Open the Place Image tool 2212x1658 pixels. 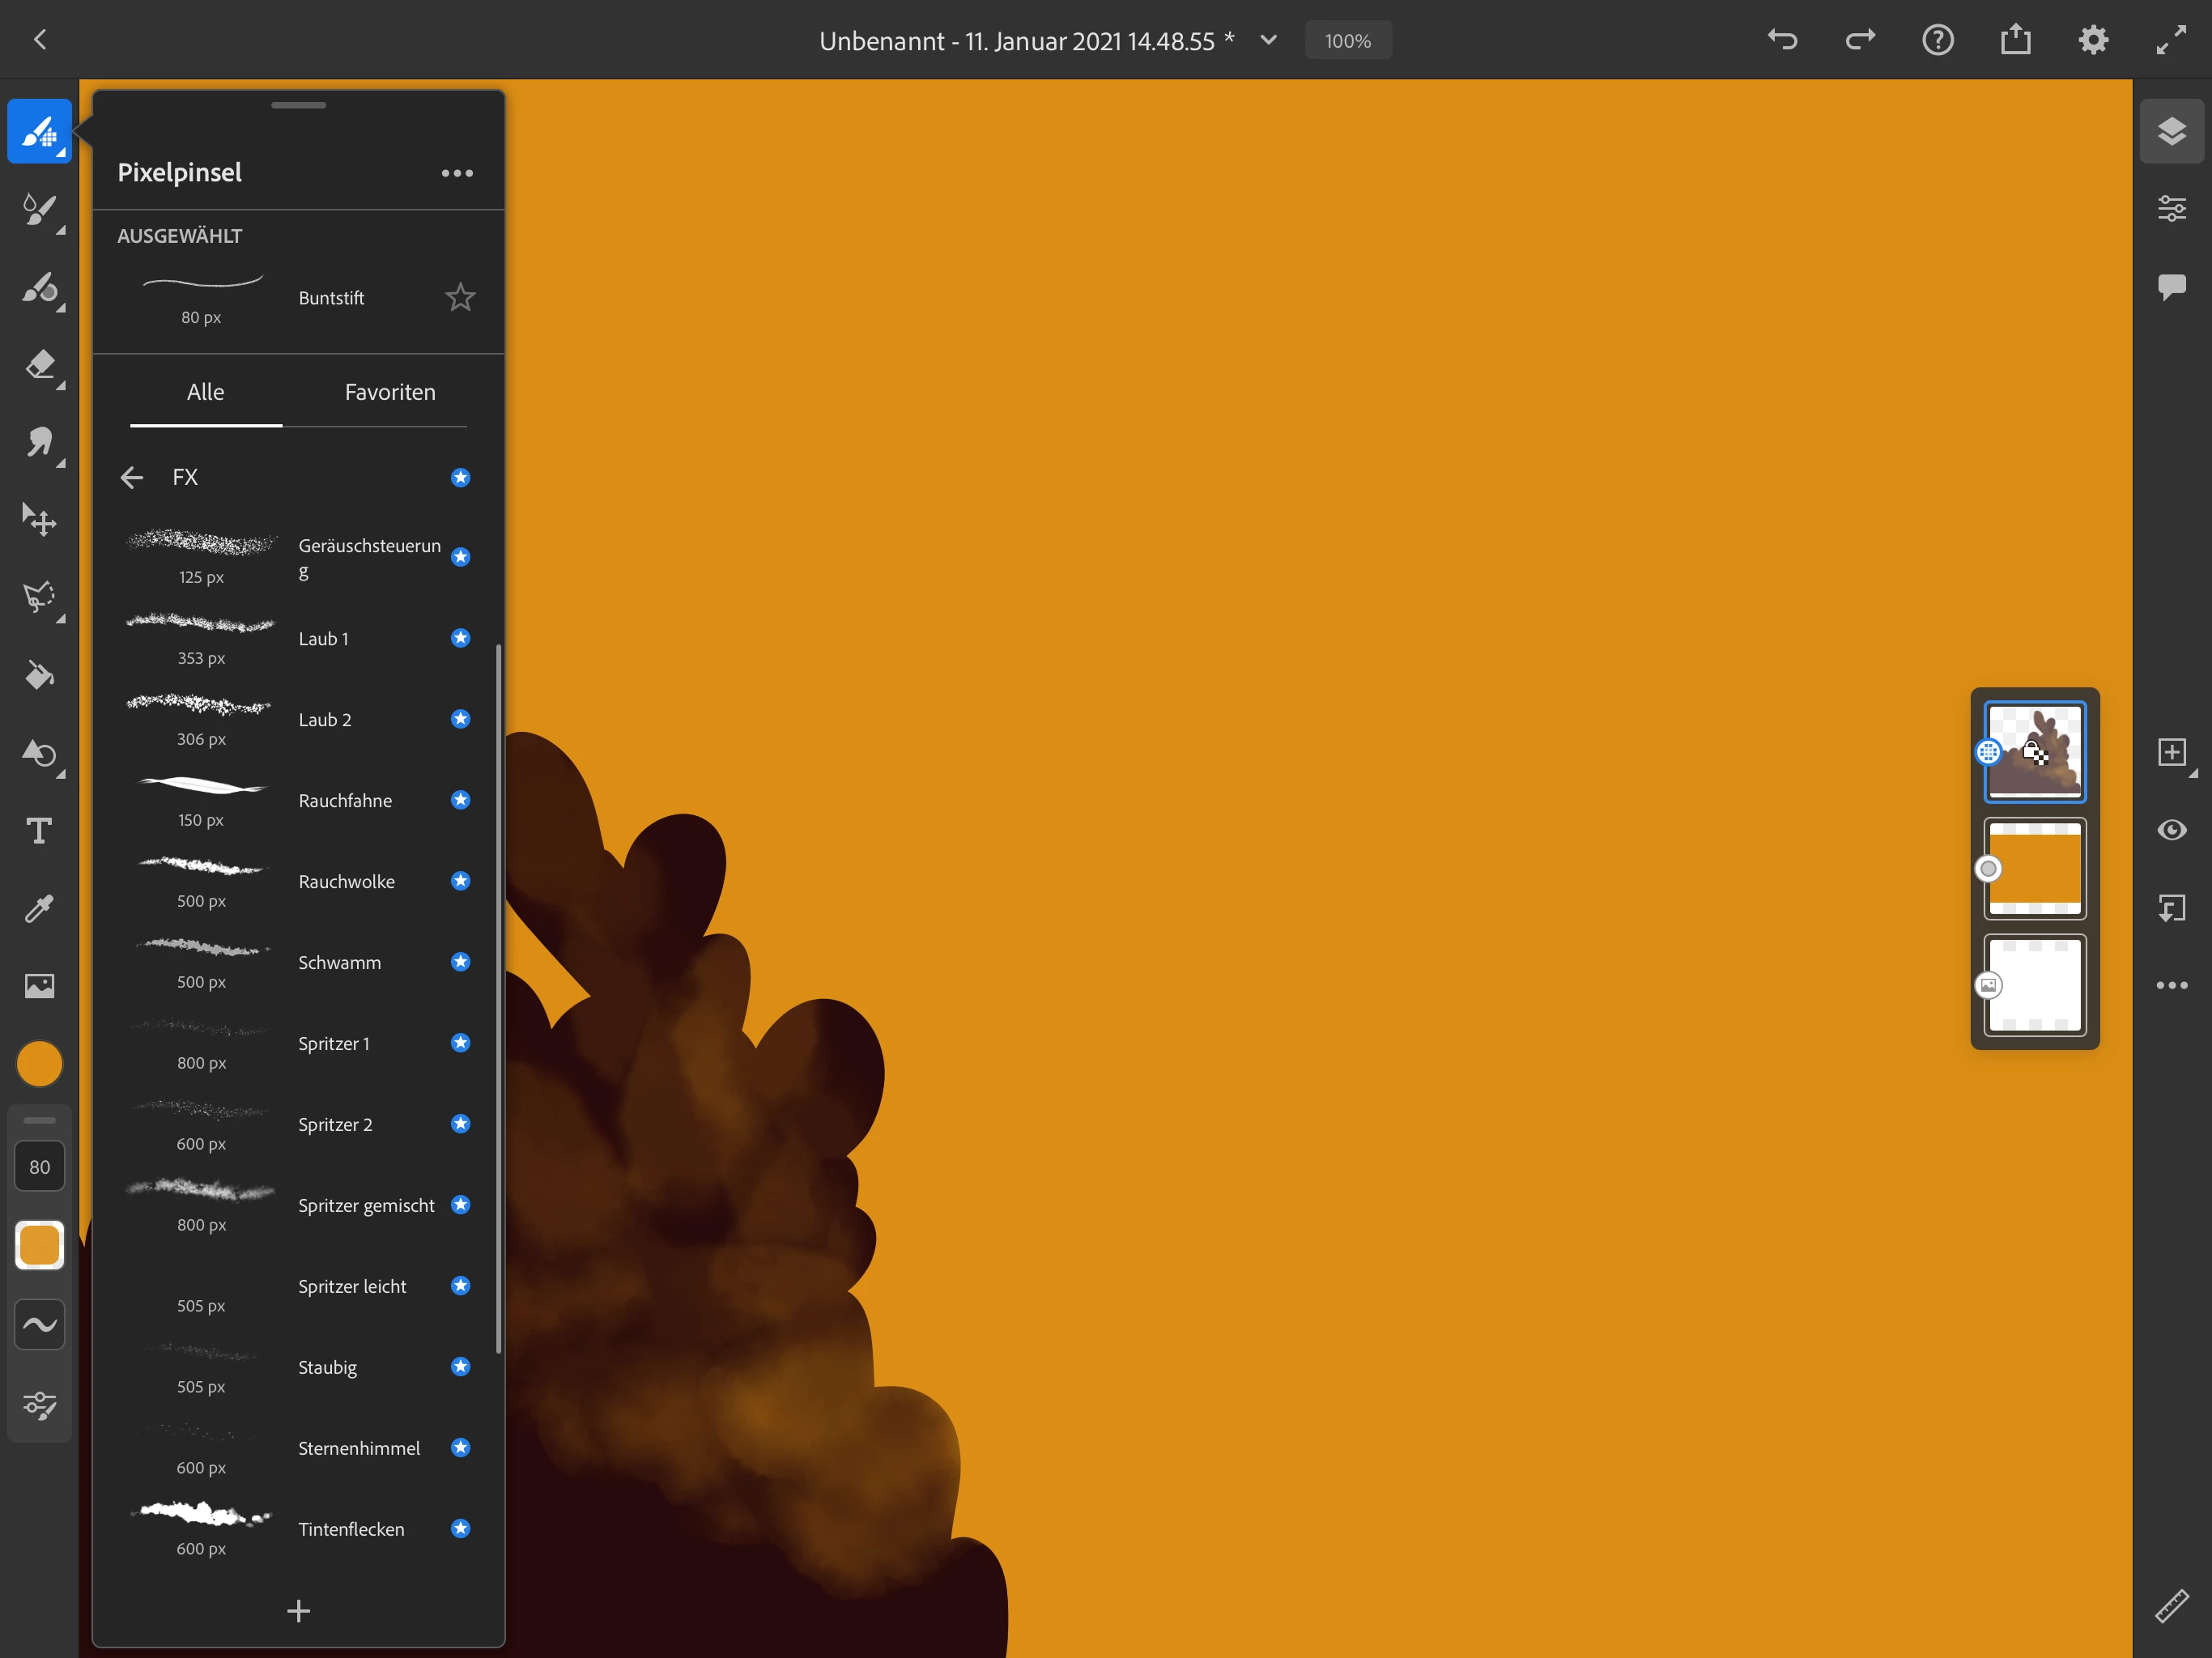(x=39, y=986)
